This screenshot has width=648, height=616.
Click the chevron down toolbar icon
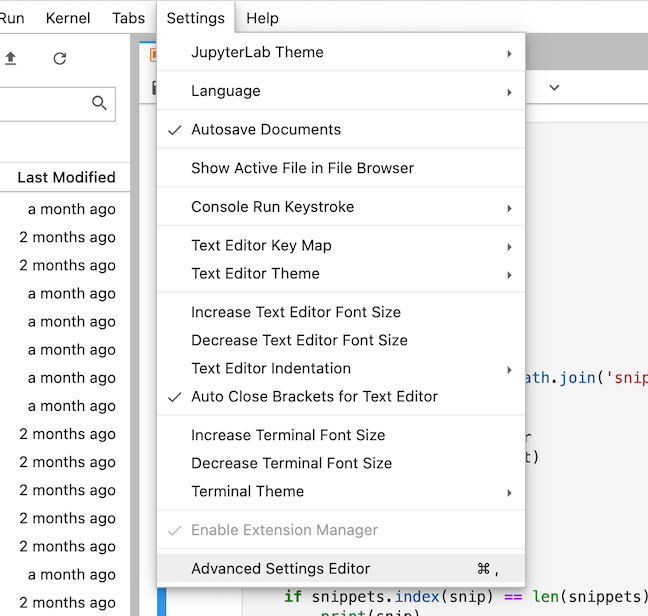pyautogui.click(x=554, y=88)
